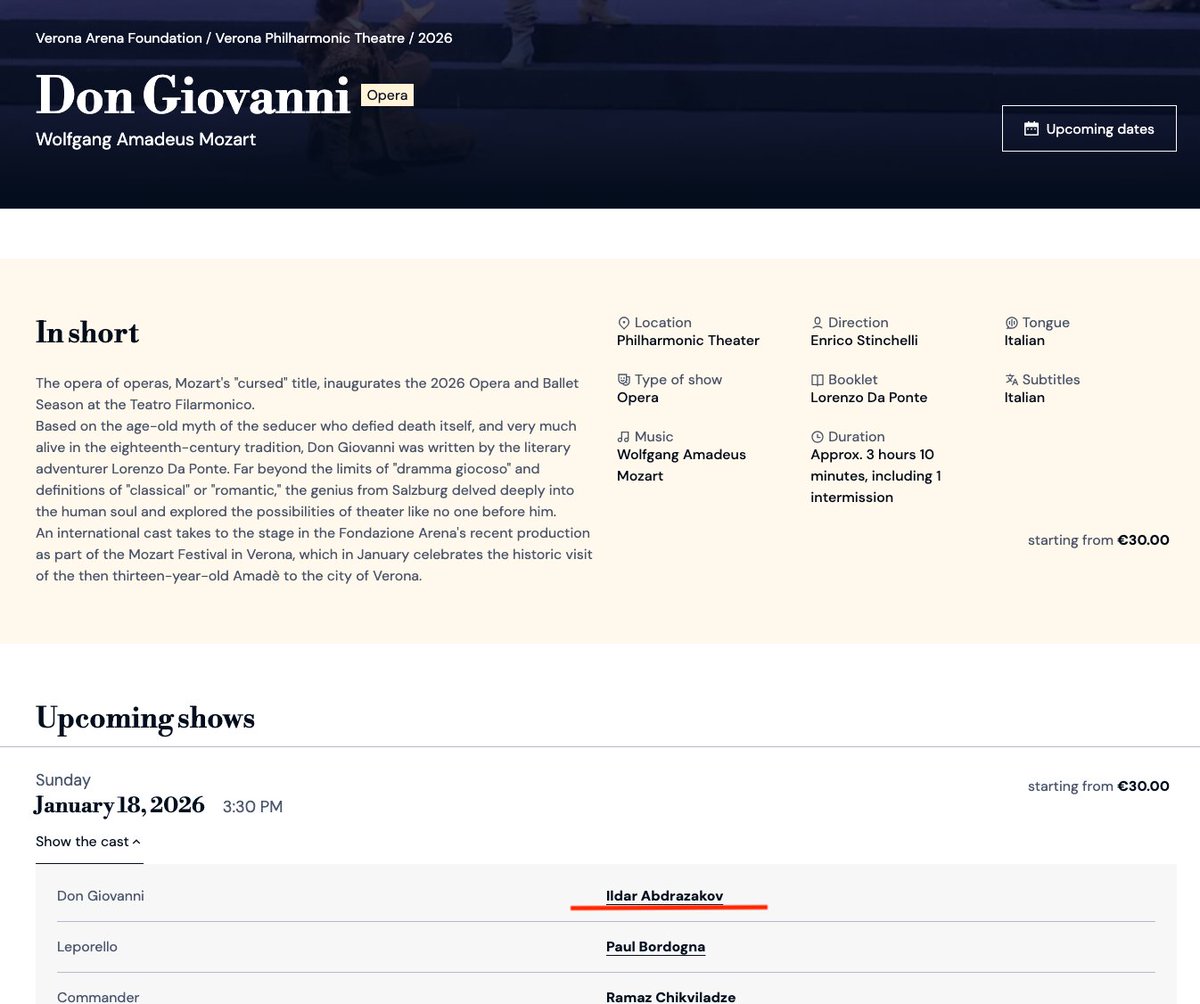Click Enrico Stinchelli direction value
The image size is (1200, 1004).
tap(864, 341)
